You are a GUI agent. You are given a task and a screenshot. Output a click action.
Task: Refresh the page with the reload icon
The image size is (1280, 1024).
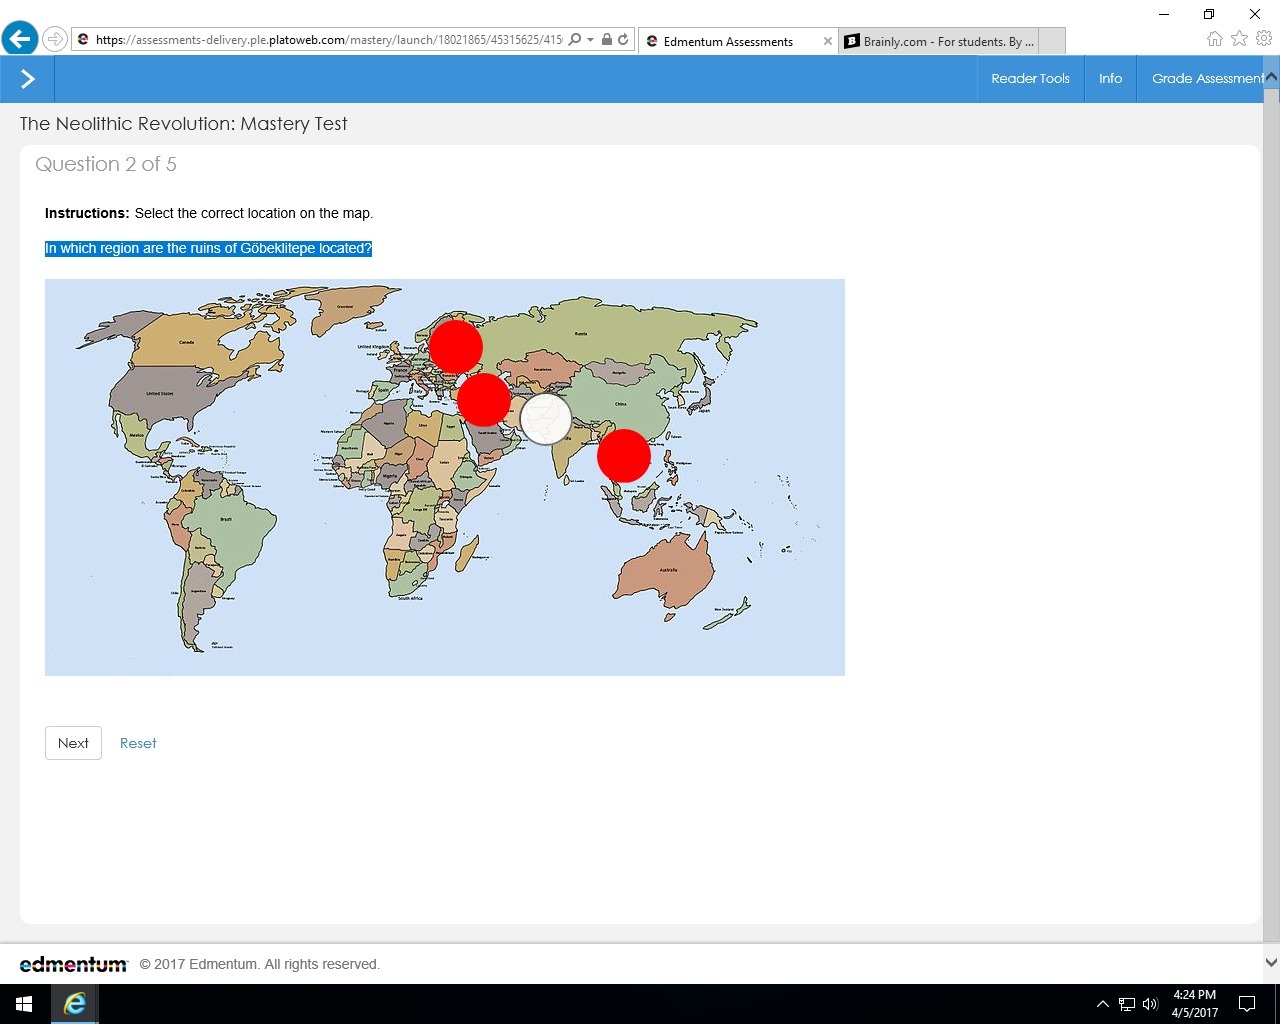point(623,40)
